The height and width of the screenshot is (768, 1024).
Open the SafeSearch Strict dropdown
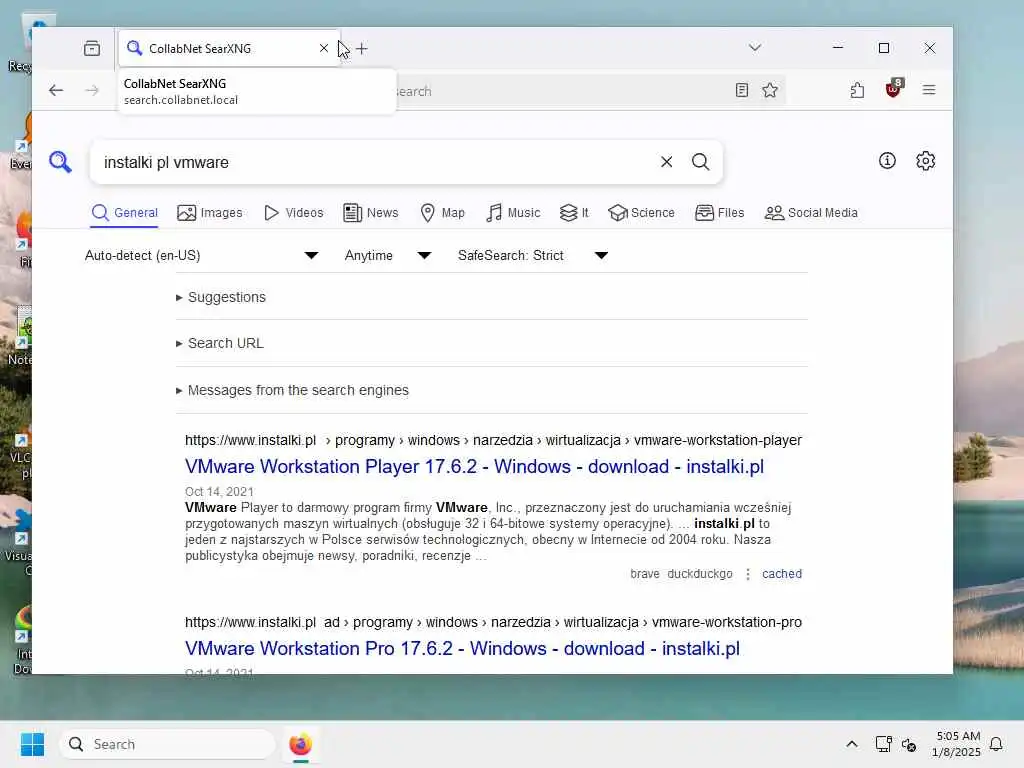533,255
